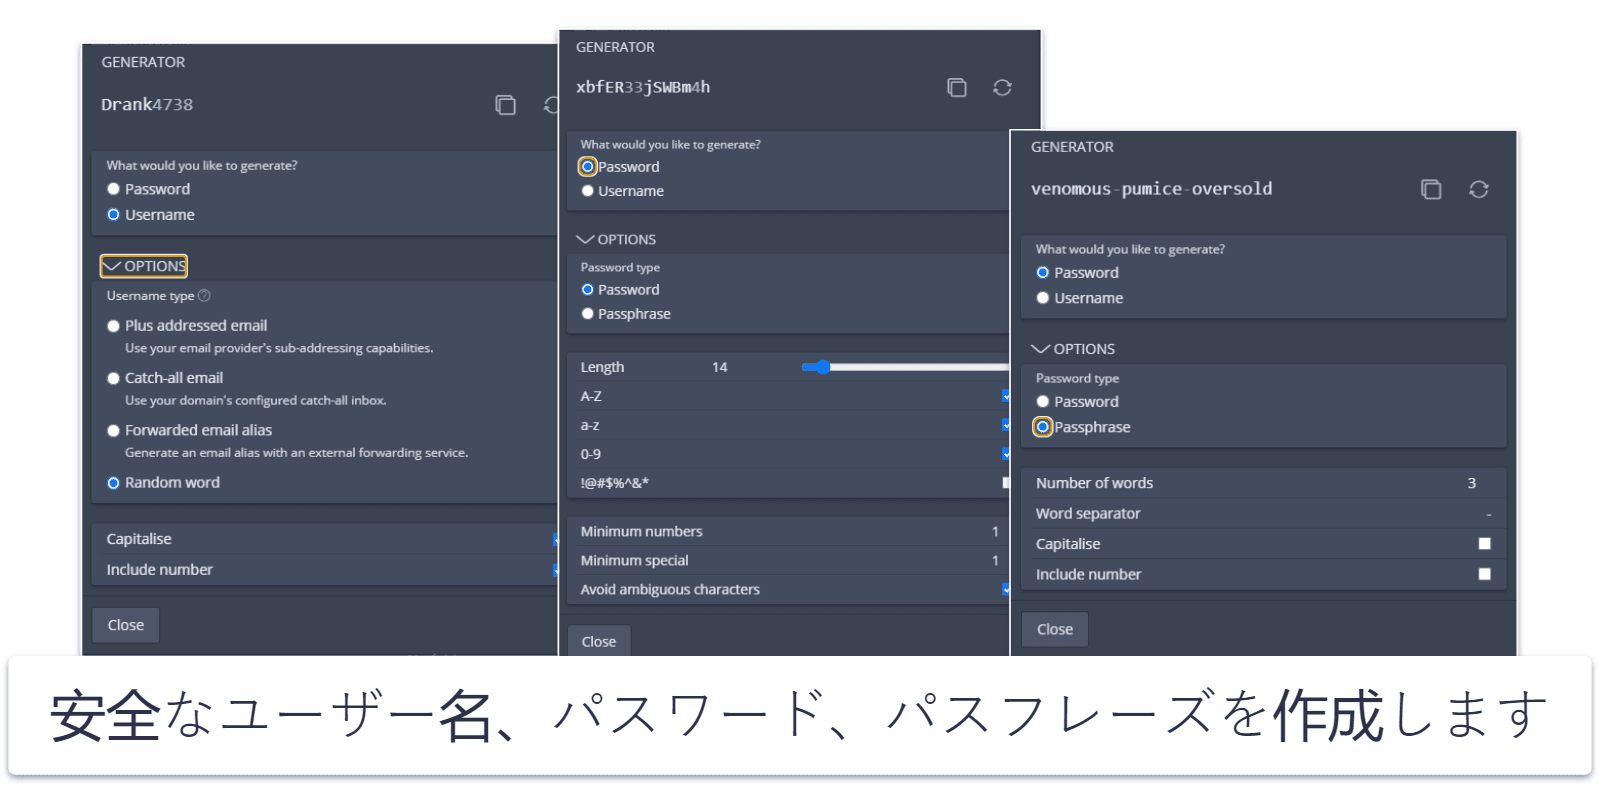Select Passphrase type in middle window

588,314
